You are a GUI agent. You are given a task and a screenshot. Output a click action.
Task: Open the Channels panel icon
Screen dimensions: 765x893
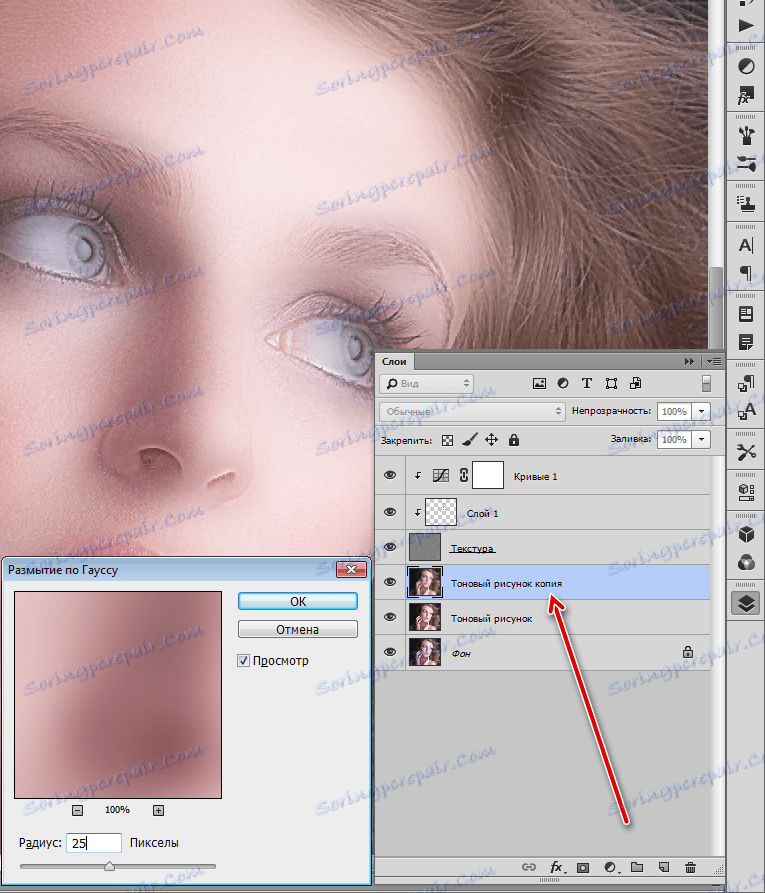[746, 563]
